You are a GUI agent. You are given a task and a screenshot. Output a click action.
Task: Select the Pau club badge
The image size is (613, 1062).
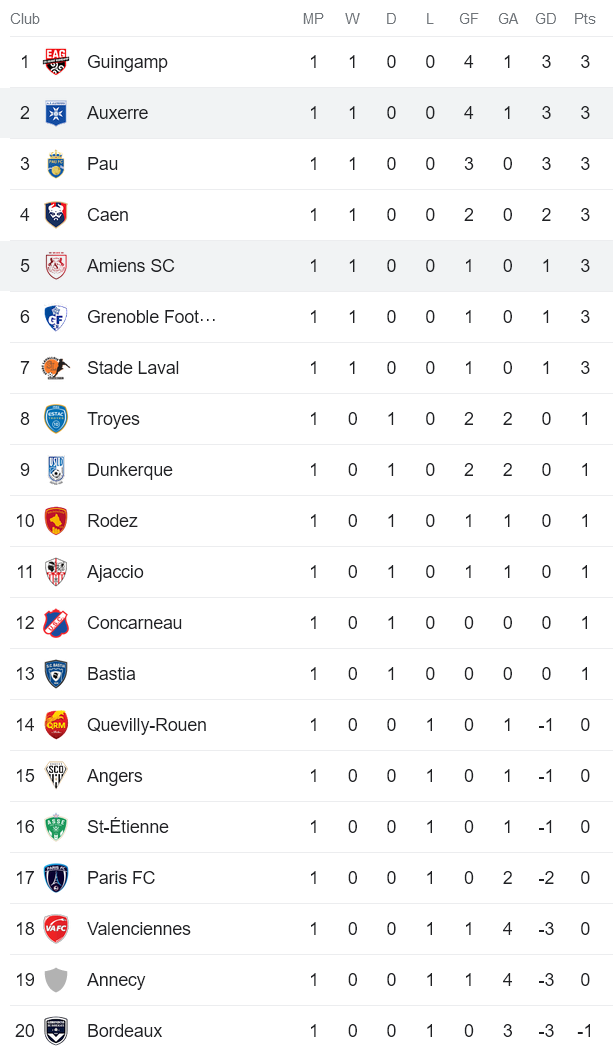click(x=56, y=164)
